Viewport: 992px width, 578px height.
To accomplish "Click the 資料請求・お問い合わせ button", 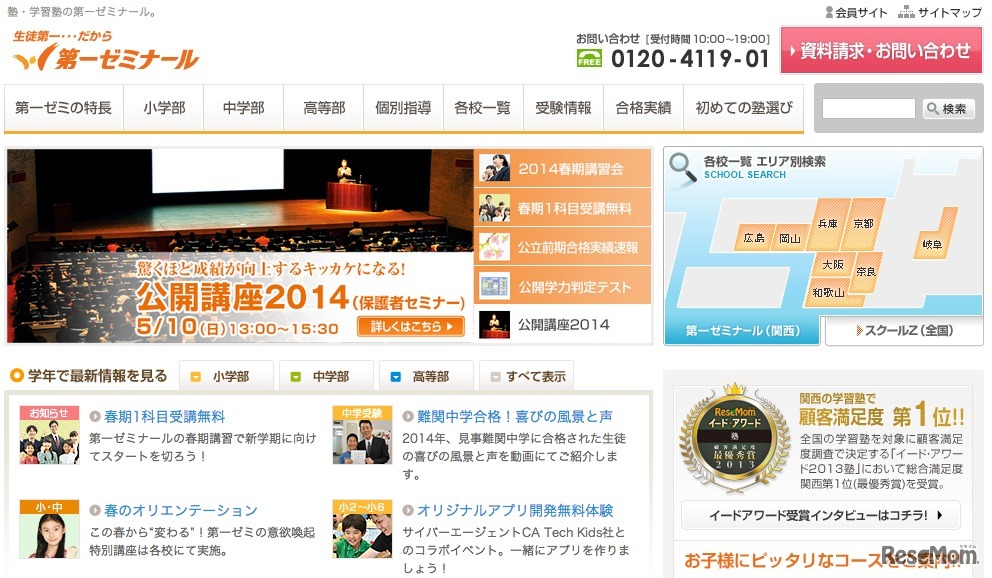I will tap(881, 51).
